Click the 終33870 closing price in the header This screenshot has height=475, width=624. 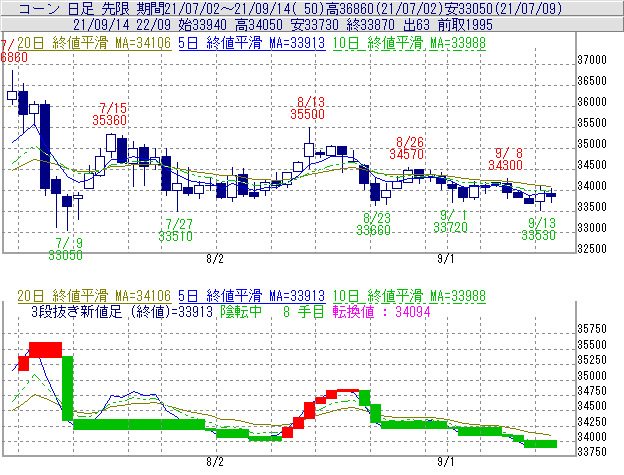[x=371, y=25]
